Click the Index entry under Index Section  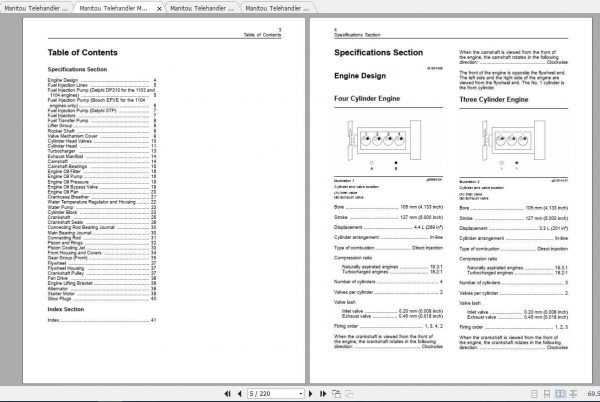(x=102, y=320)
